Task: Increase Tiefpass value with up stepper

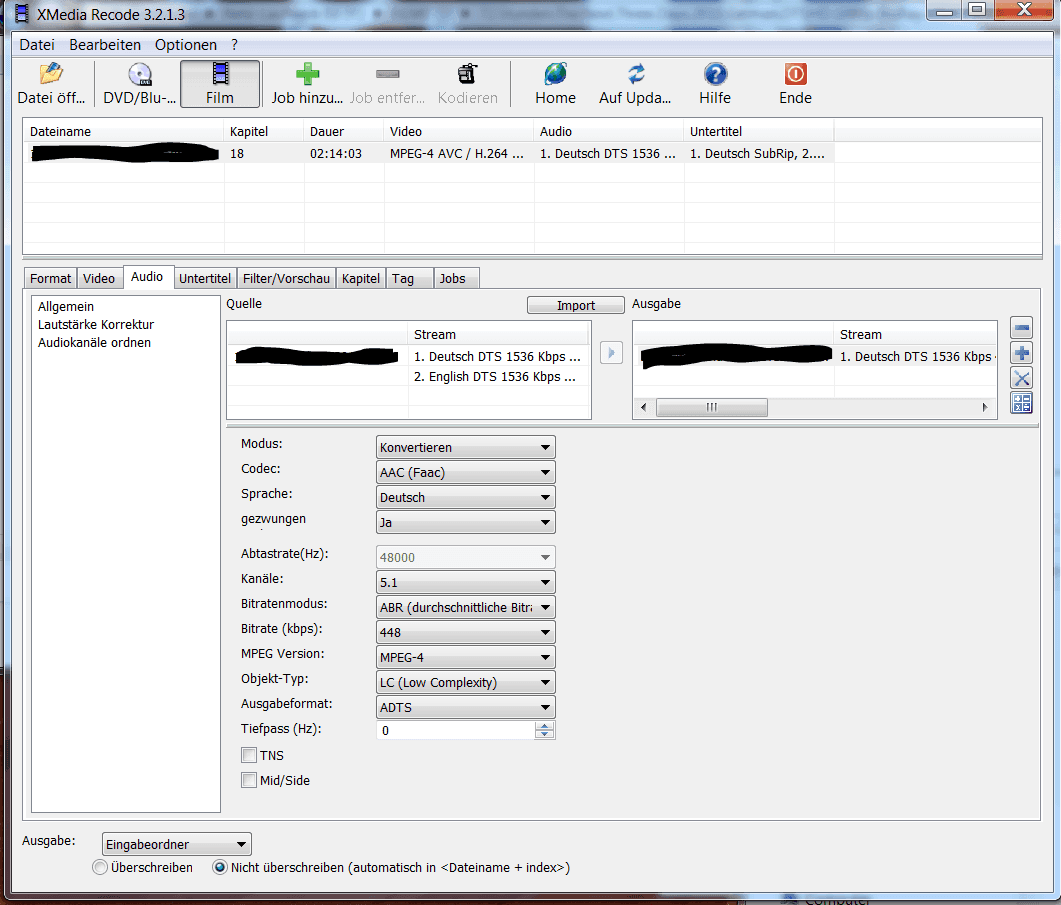Action: pos(545,726)
